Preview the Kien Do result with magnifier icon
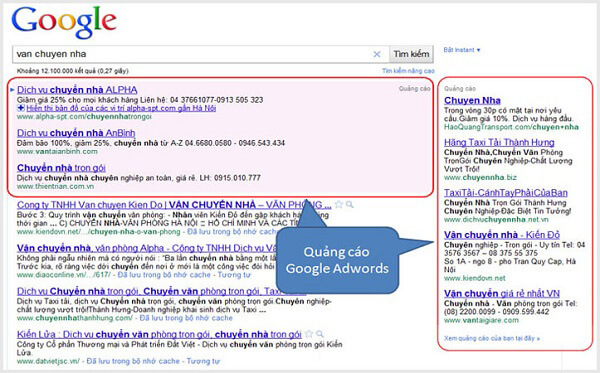Viewport: 600px width, 373px height. click(349, 205)
